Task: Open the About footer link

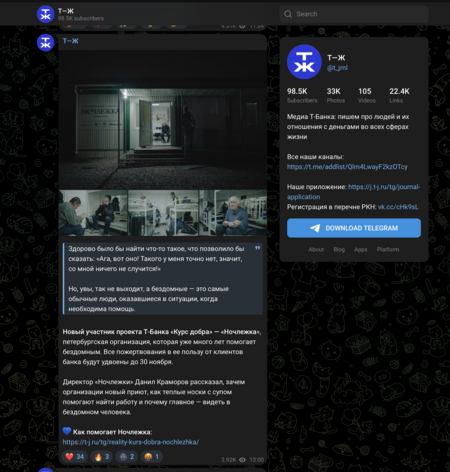Action: pyautogui.click(x=316, y=249)
